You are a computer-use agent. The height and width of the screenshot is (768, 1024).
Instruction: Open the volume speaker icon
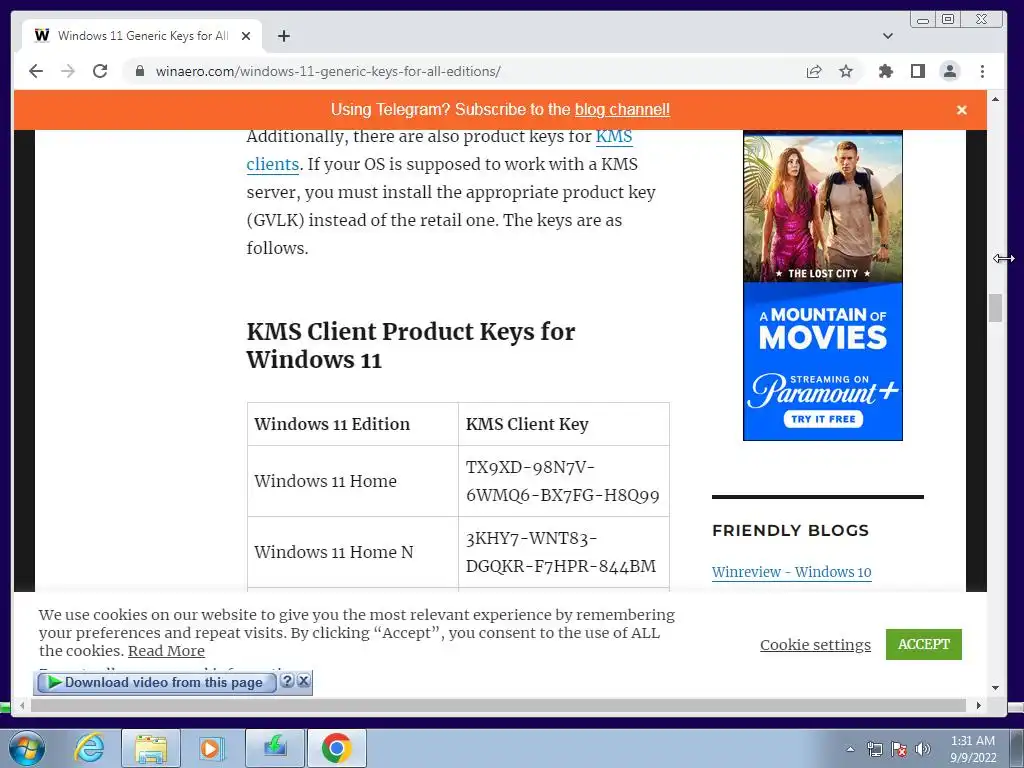922,750
